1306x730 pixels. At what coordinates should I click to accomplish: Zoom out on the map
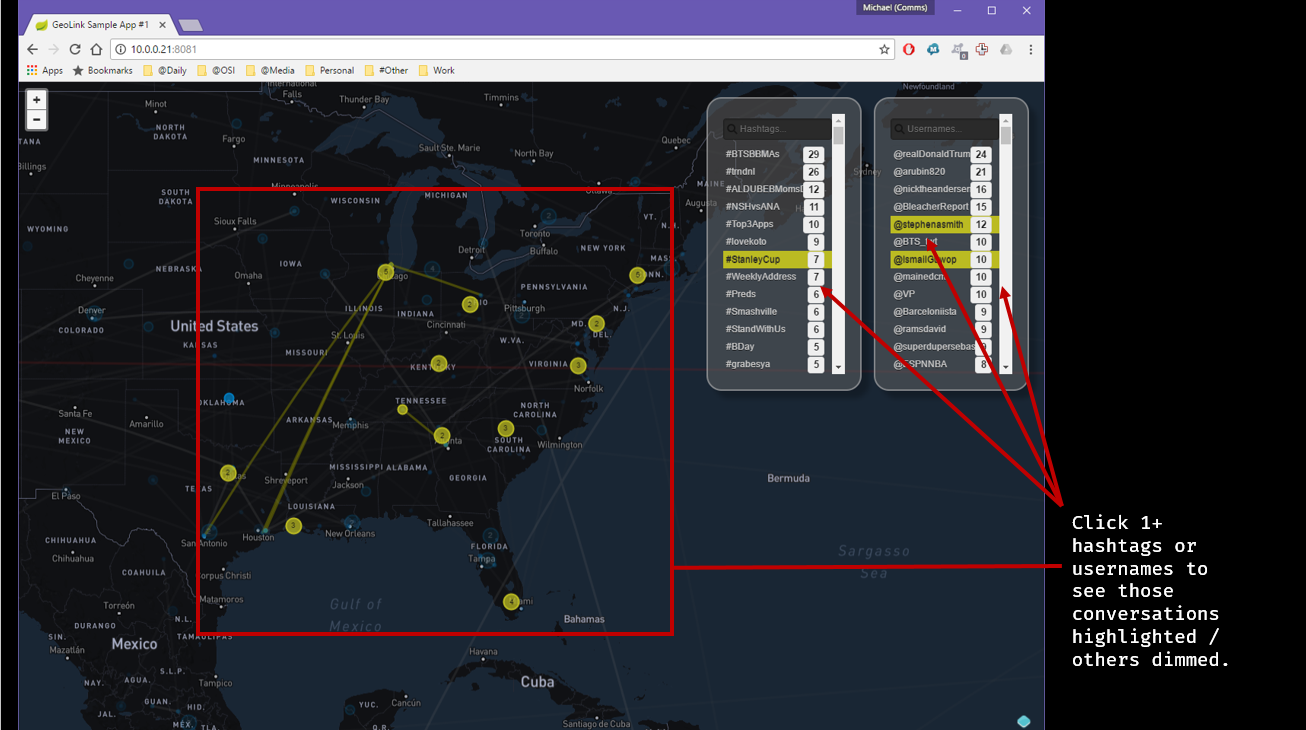click(36, 120)
